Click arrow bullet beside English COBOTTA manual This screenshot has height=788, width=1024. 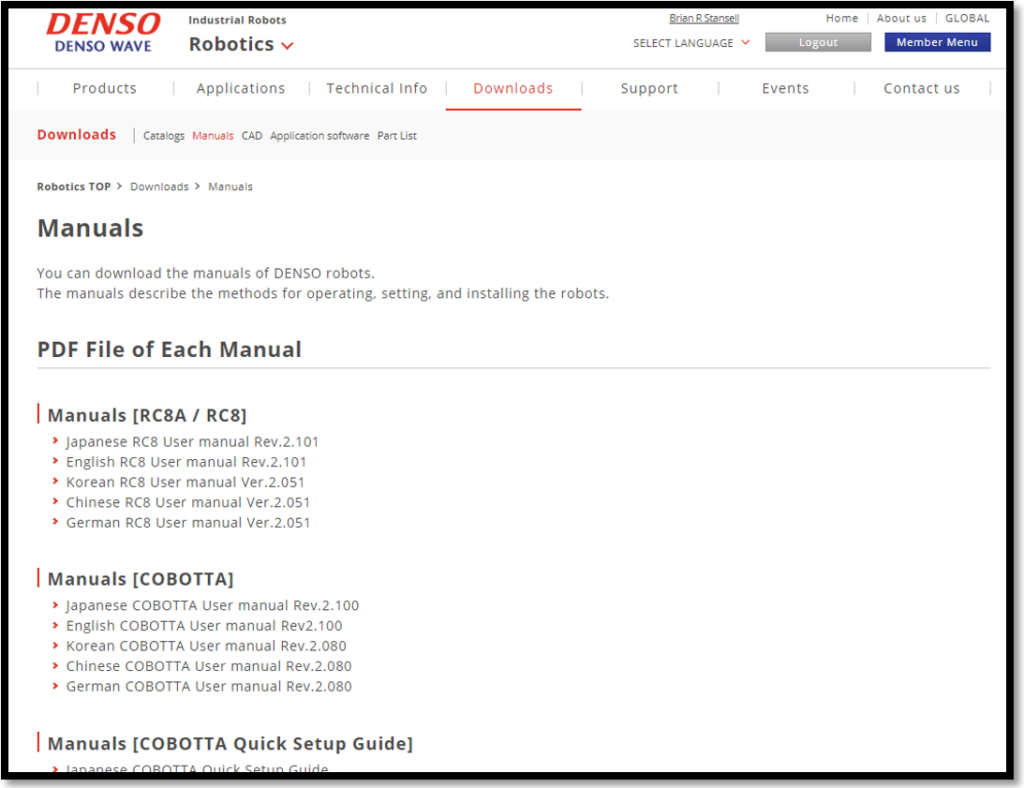[x=56, y=625]
